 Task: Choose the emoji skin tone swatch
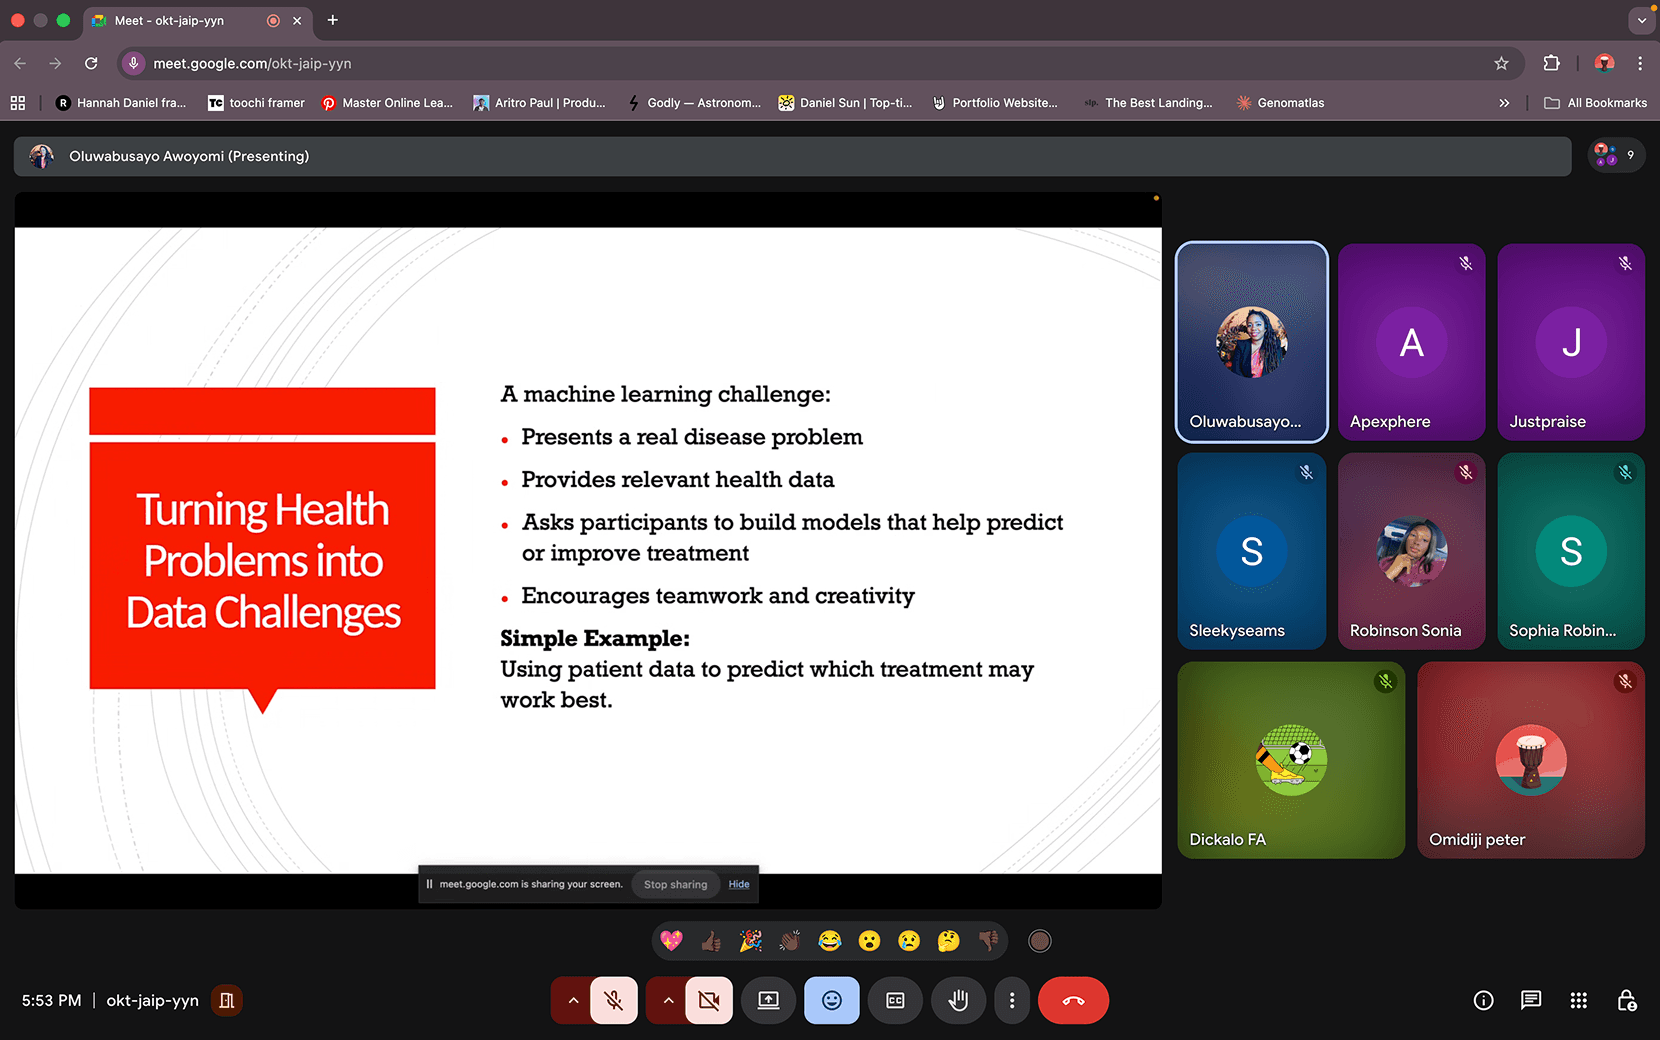1040,941
